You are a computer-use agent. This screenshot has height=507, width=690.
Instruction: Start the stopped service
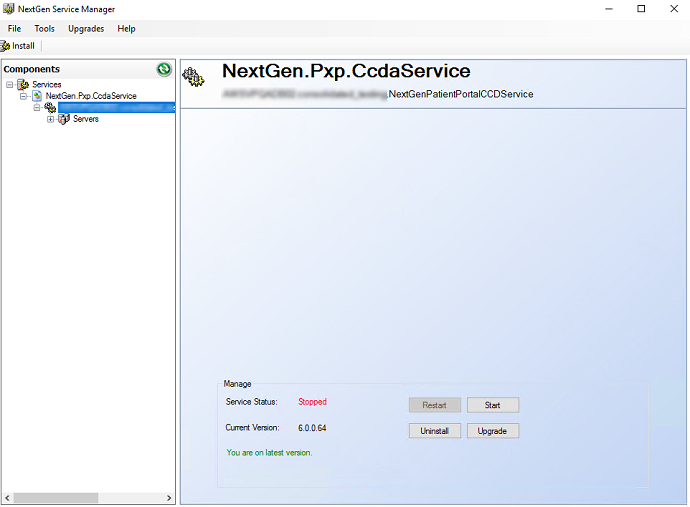pyautogui.click(x=493, y=405)
